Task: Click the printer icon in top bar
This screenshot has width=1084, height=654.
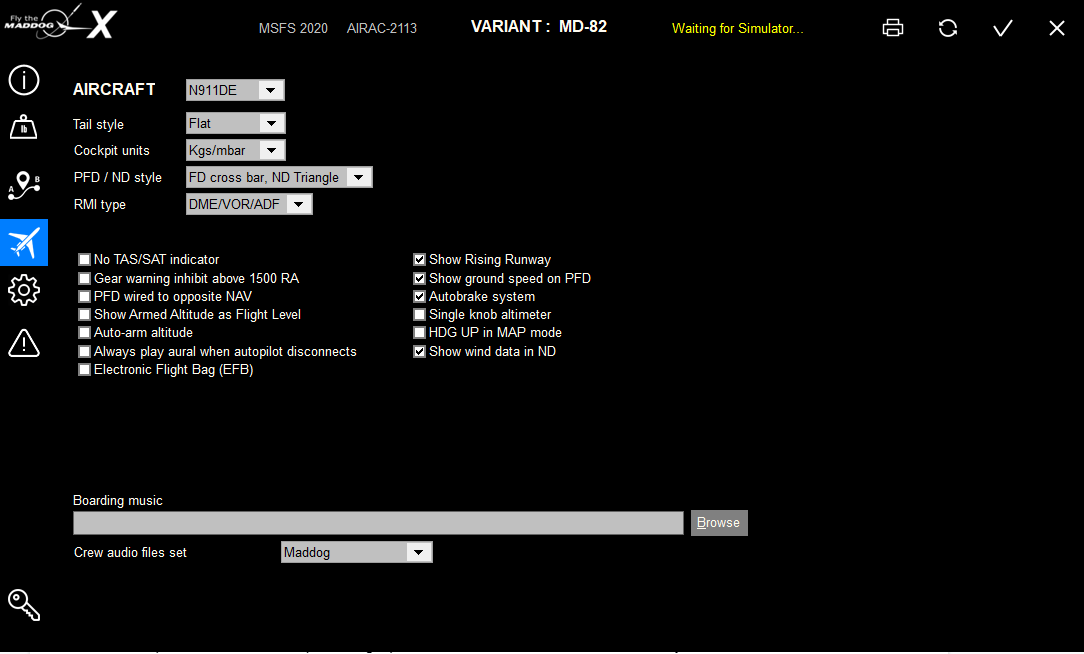Action: (x=893, y=28)
